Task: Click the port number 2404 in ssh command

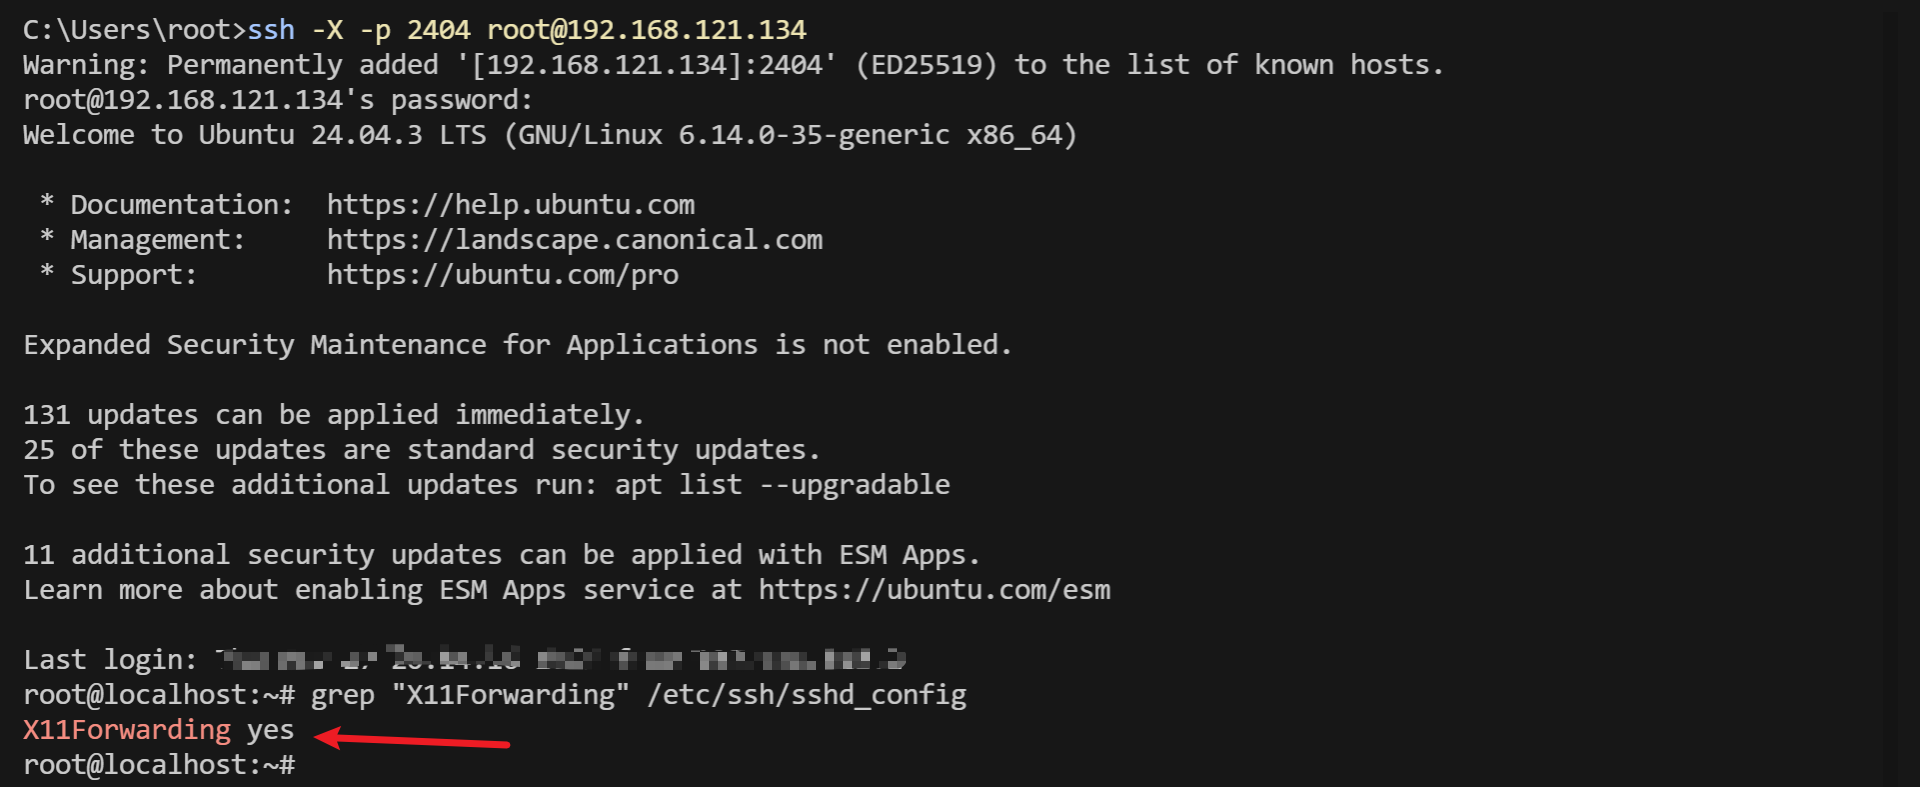Action: click(x=438, y=30)
